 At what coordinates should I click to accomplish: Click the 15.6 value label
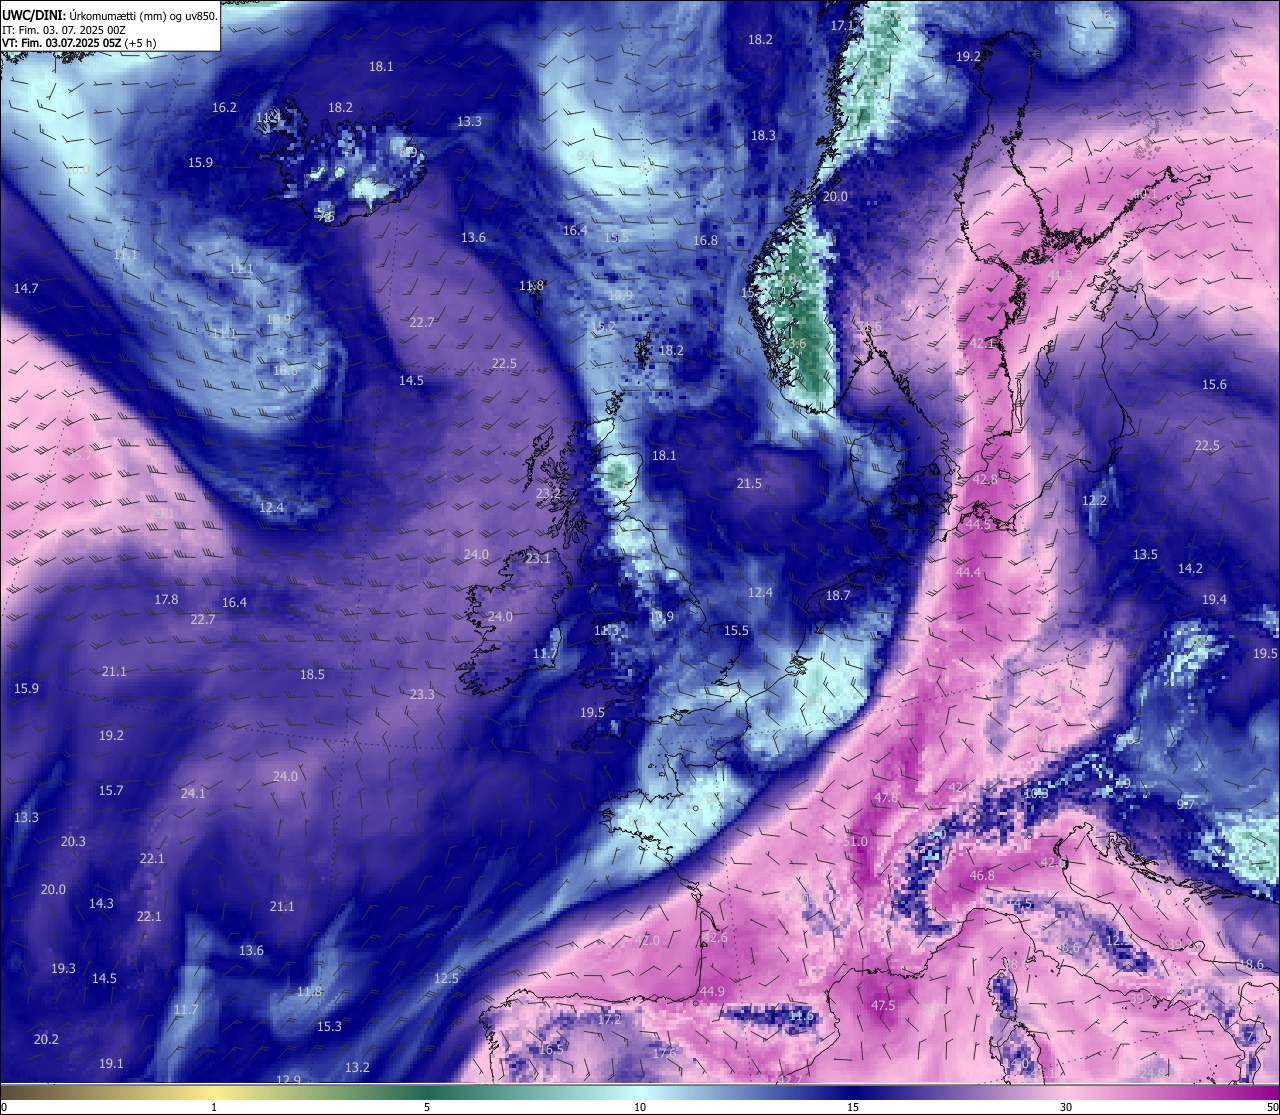coord(1214,384)
